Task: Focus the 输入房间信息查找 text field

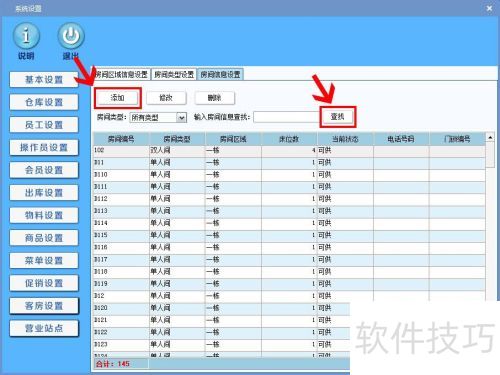Action: pos(287,117)
